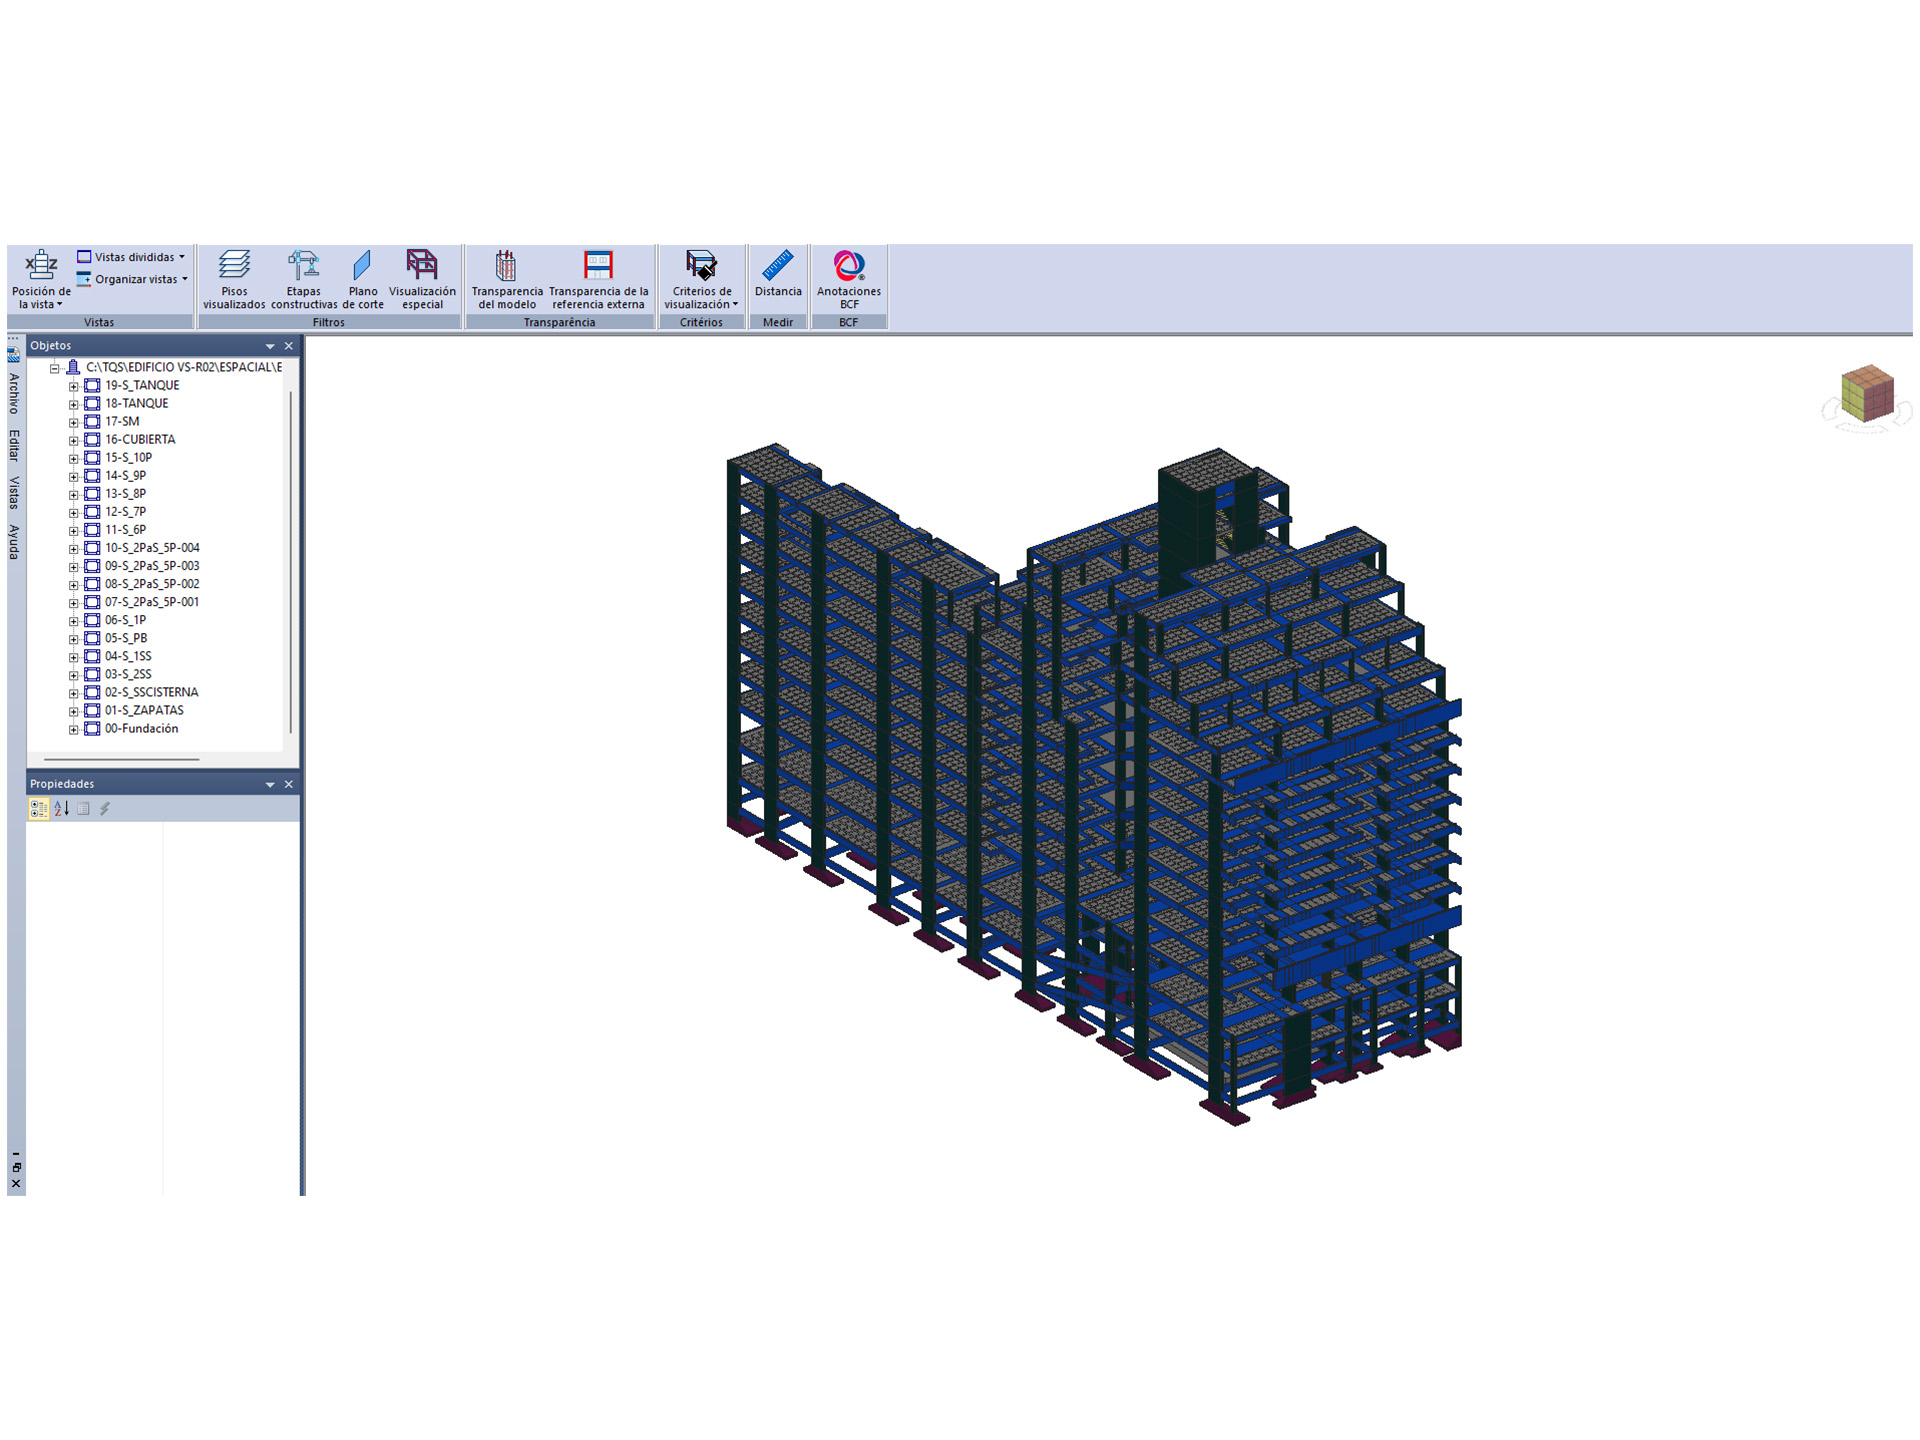
Task: Activate Plano de corte tool
Action: click(363, 279)
